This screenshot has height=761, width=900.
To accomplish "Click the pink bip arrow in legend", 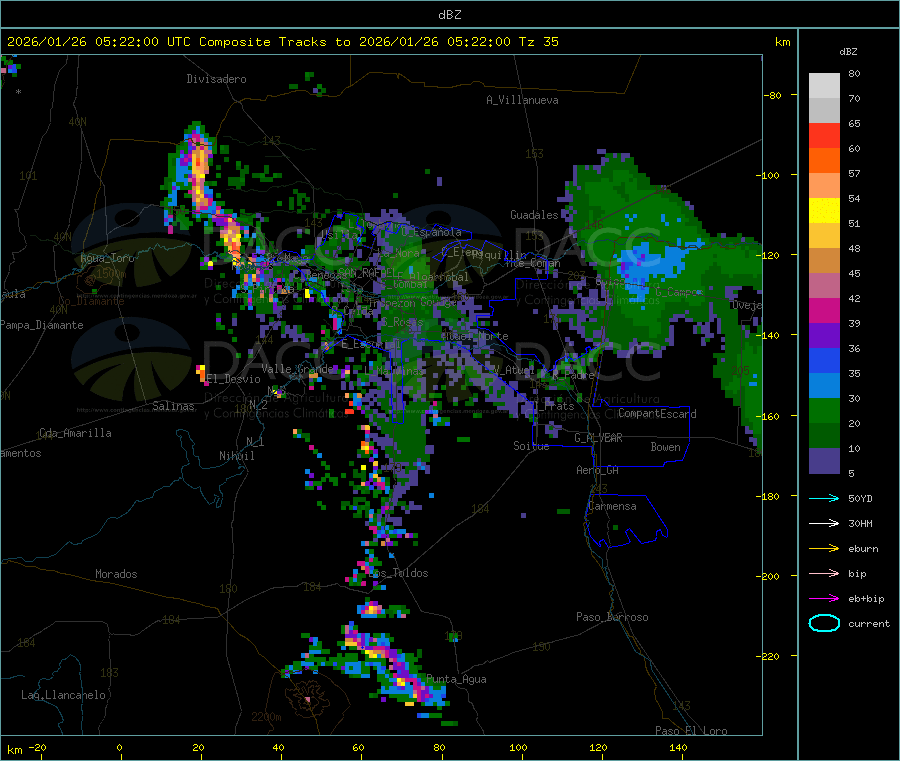I will [x=824, y=573].
